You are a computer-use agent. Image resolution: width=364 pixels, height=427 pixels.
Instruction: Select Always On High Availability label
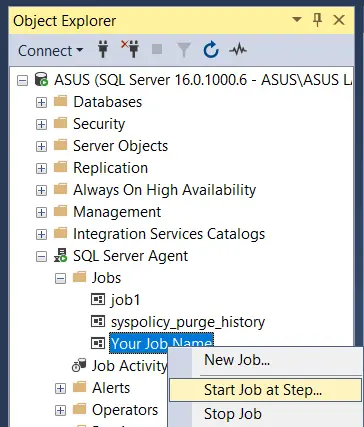[164, 190]
